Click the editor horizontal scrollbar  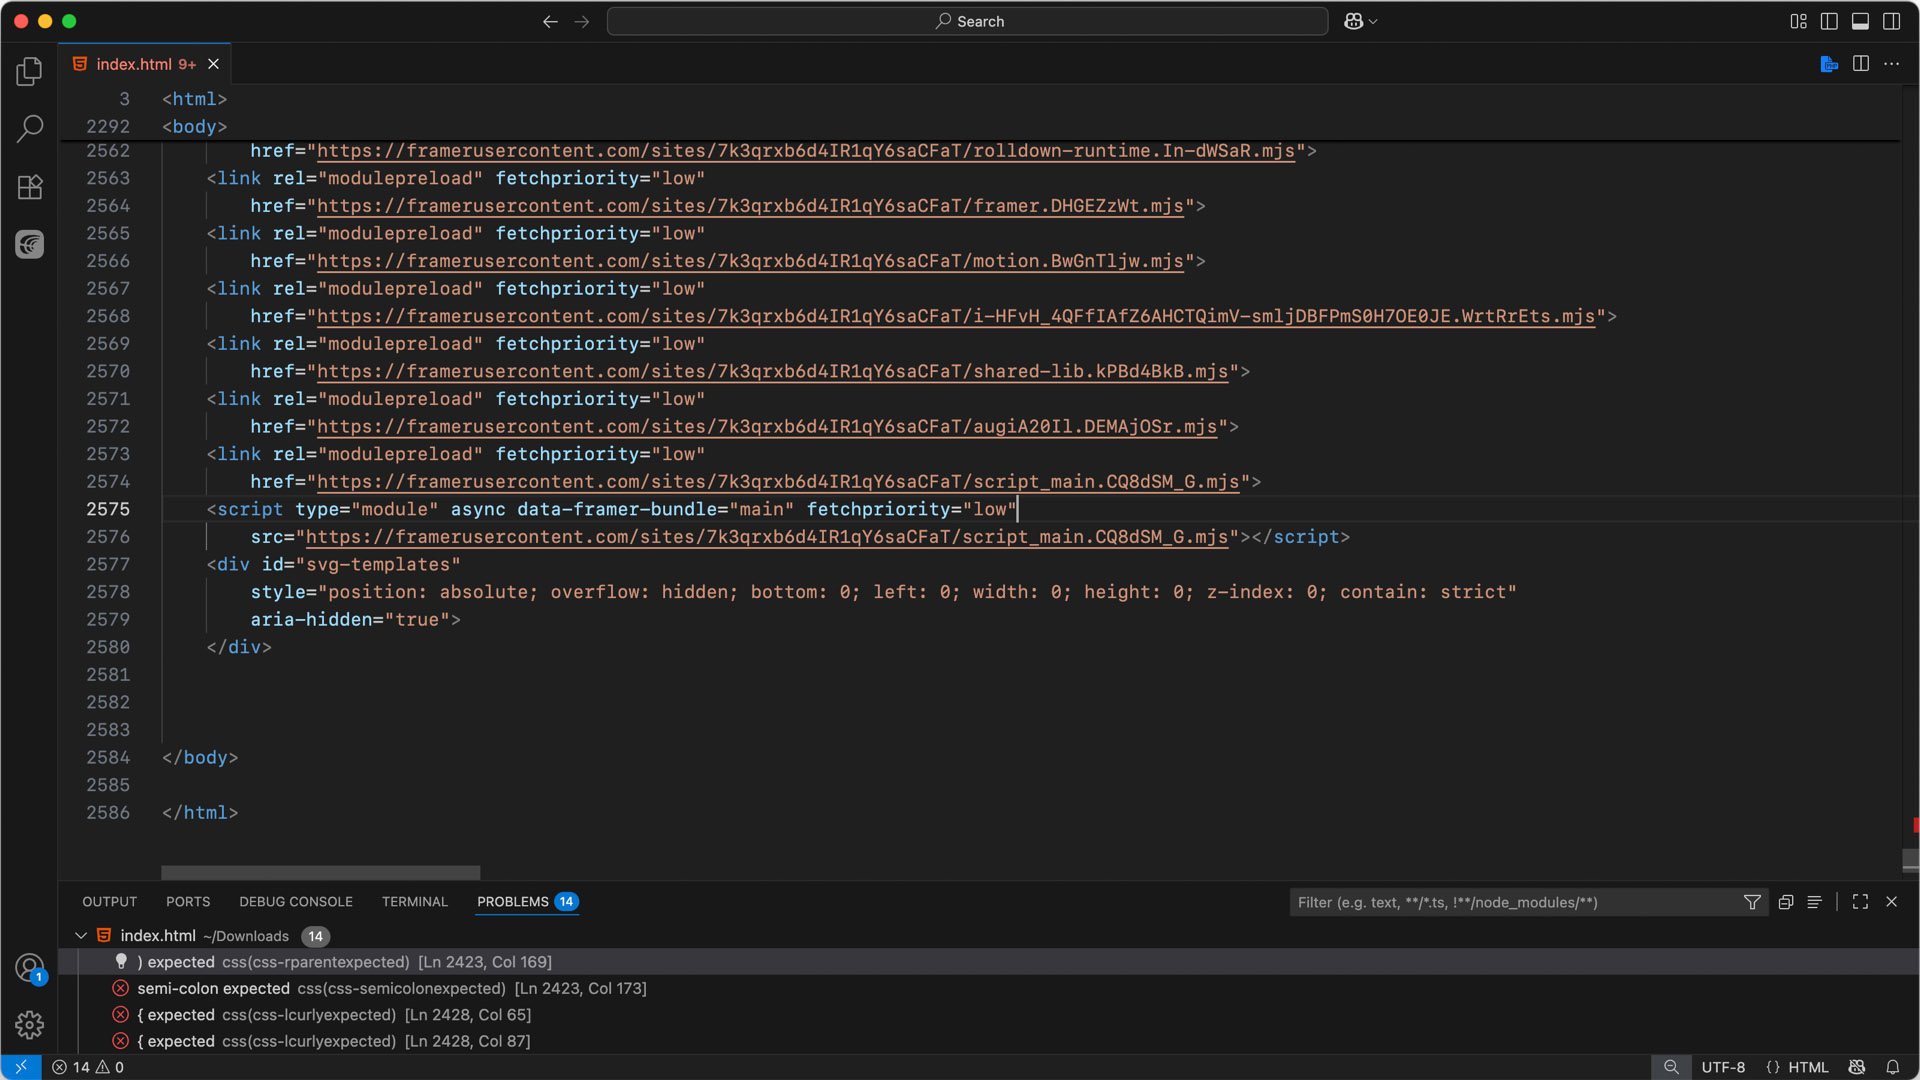(320, 873)
